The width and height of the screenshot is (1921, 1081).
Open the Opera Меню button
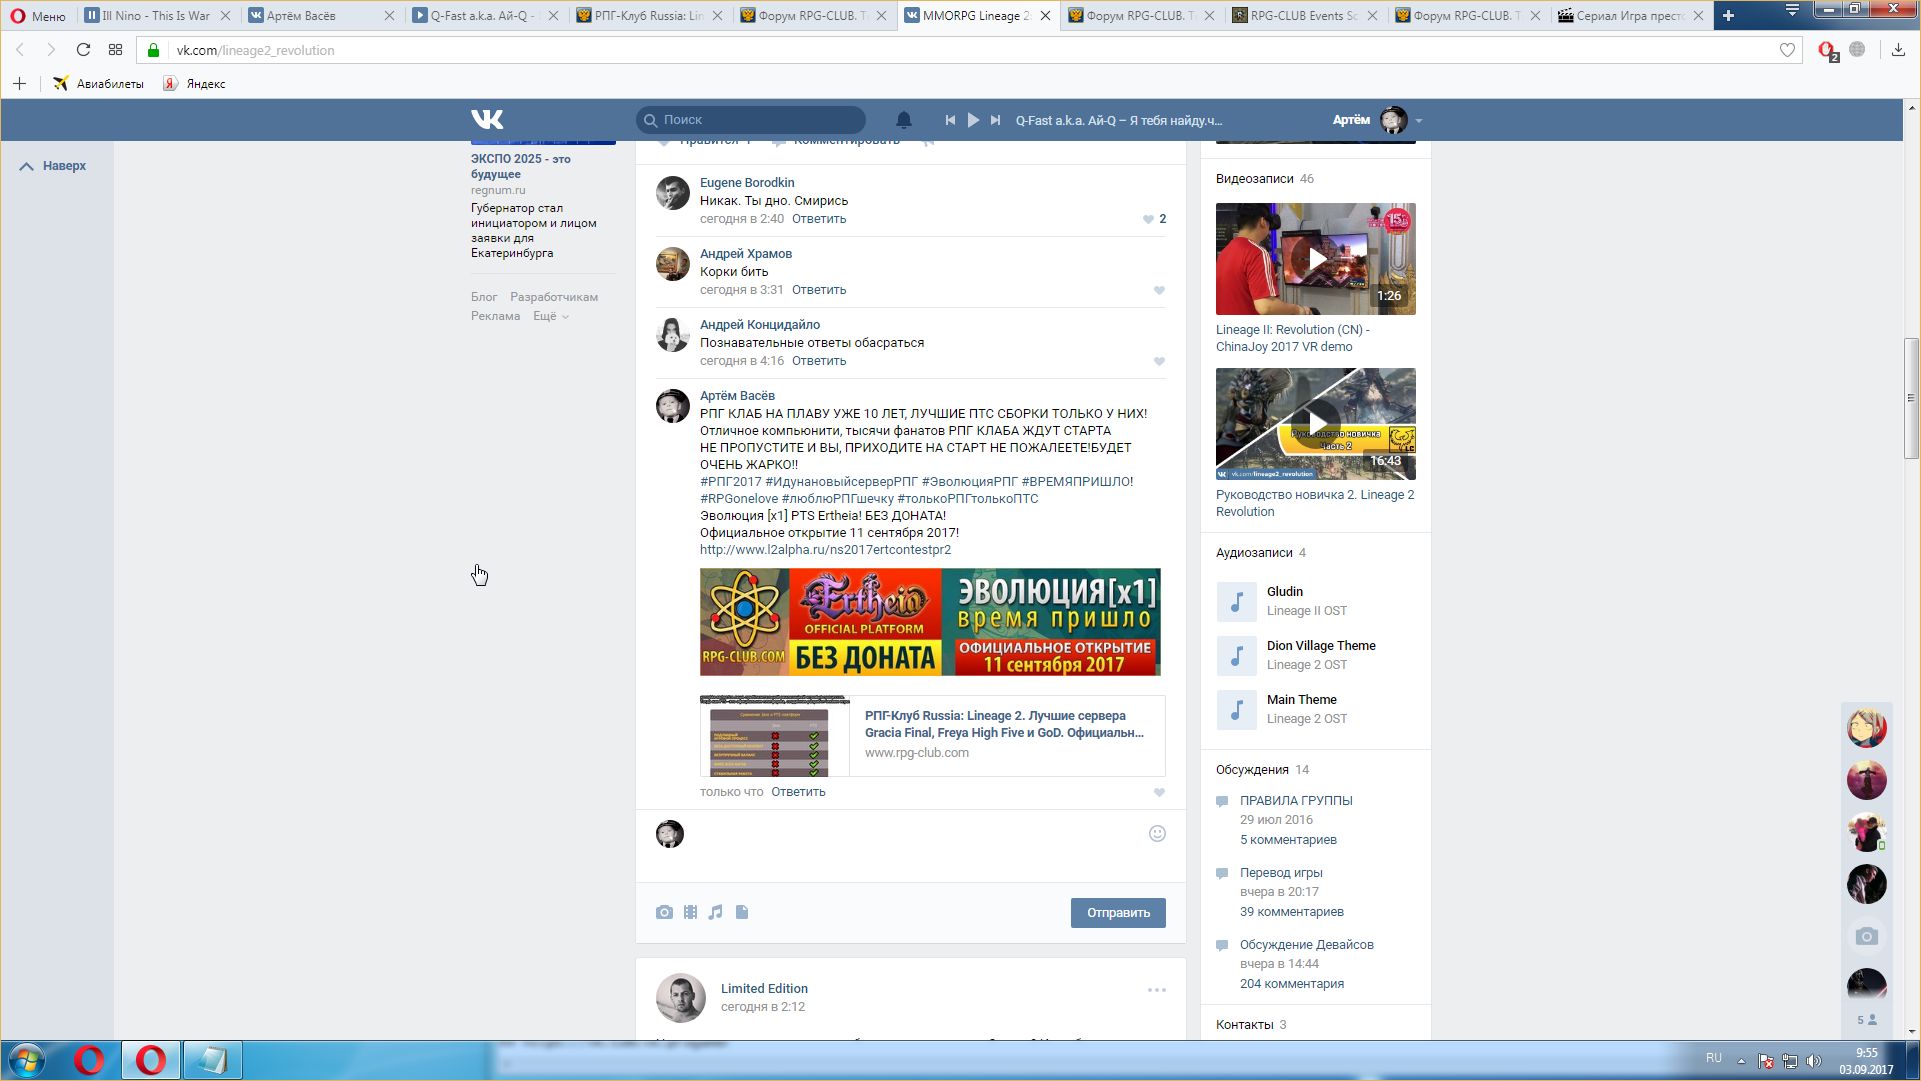(38, 16)
